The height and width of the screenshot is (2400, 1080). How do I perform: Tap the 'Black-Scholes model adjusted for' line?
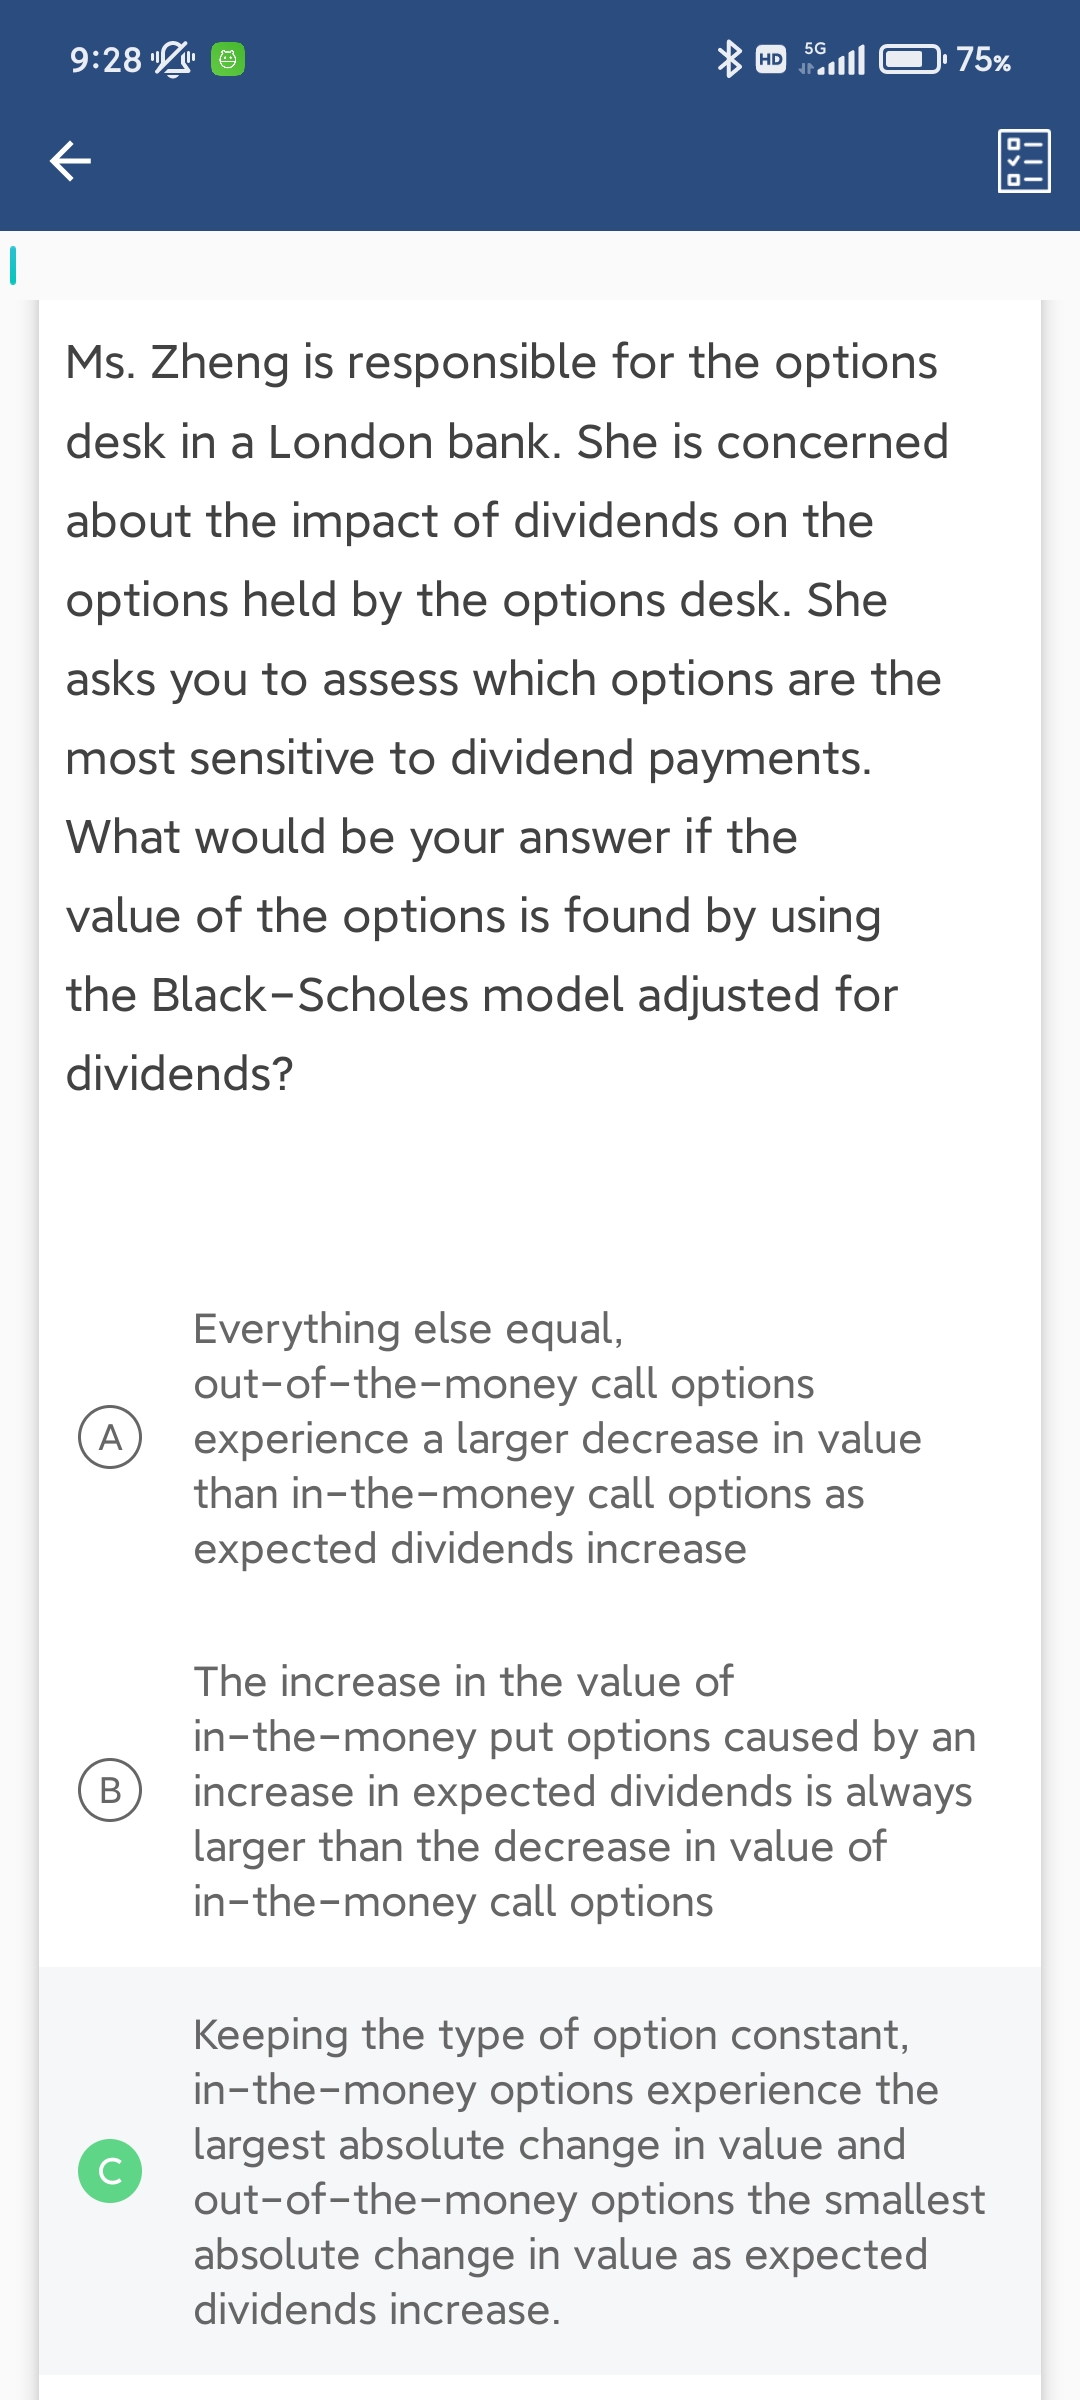(x=482, y=995)
